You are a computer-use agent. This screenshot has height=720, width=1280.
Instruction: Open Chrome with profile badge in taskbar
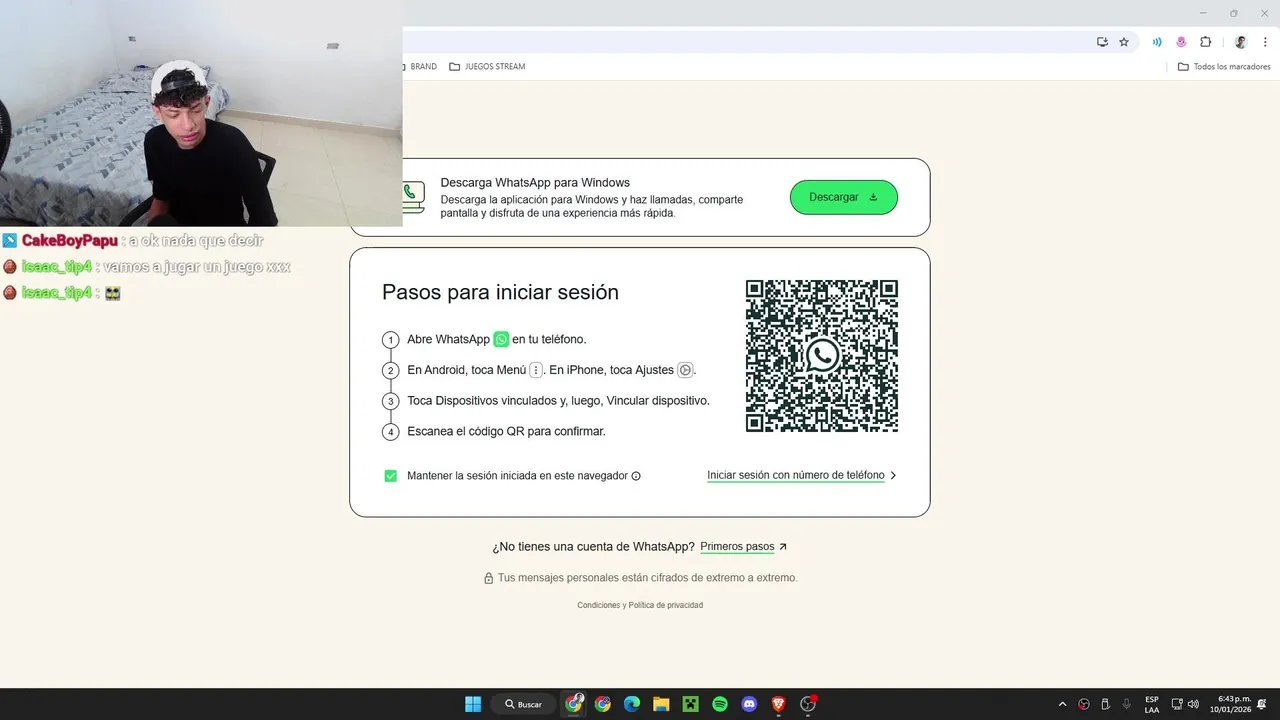point(574,704)
